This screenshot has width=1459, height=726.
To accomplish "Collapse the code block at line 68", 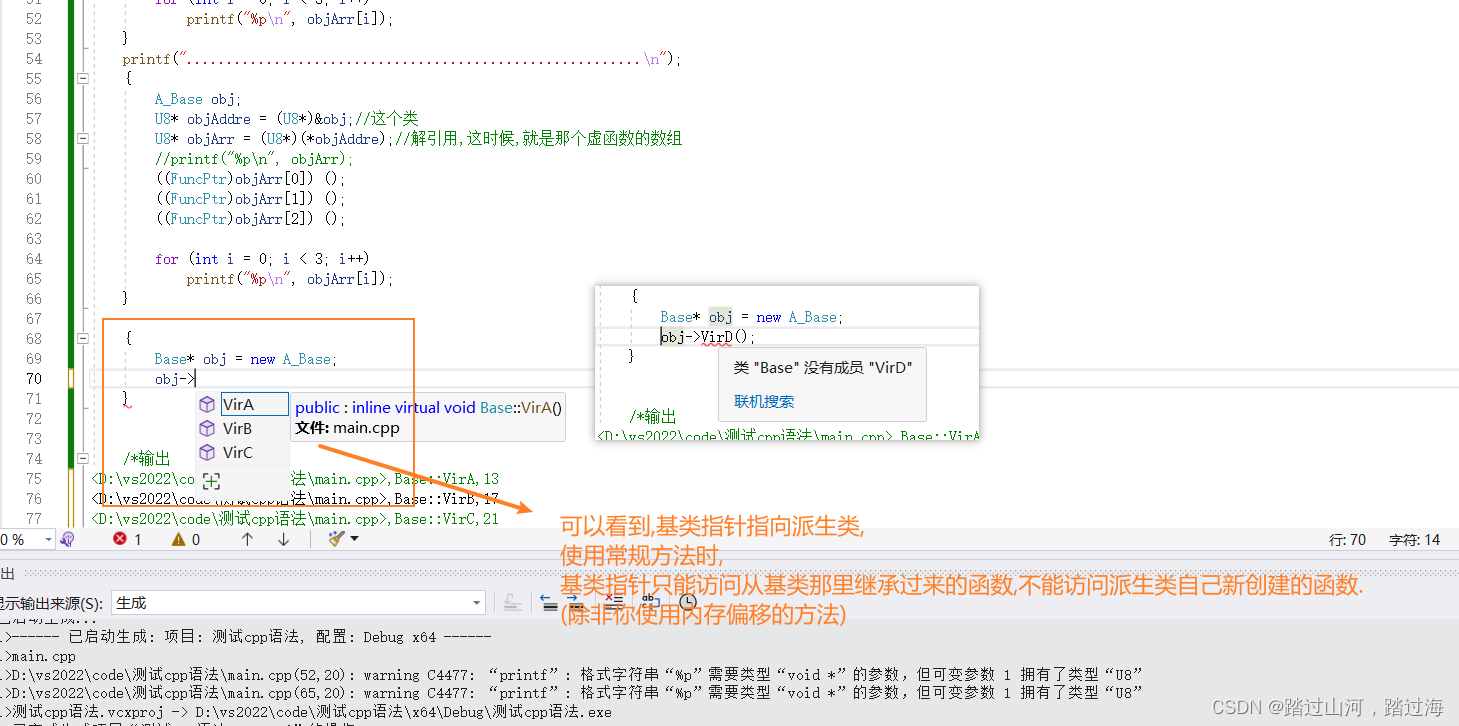I will click(x=83, y=338).
